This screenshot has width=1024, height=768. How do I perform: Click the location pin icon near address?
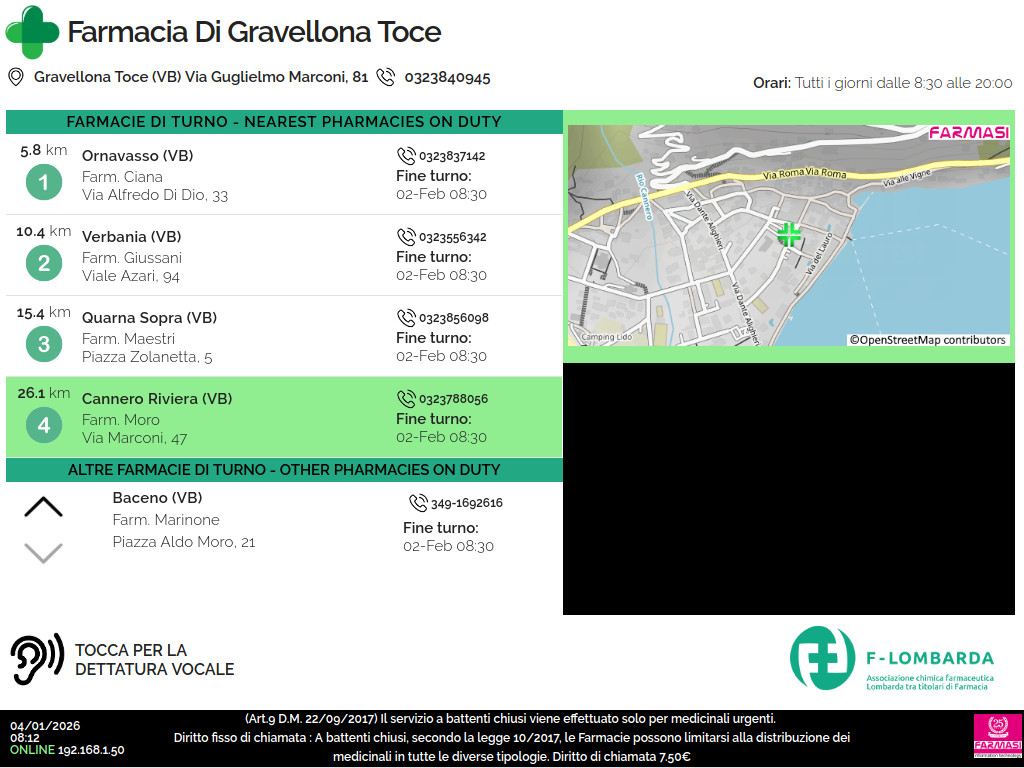coord(15,77)
